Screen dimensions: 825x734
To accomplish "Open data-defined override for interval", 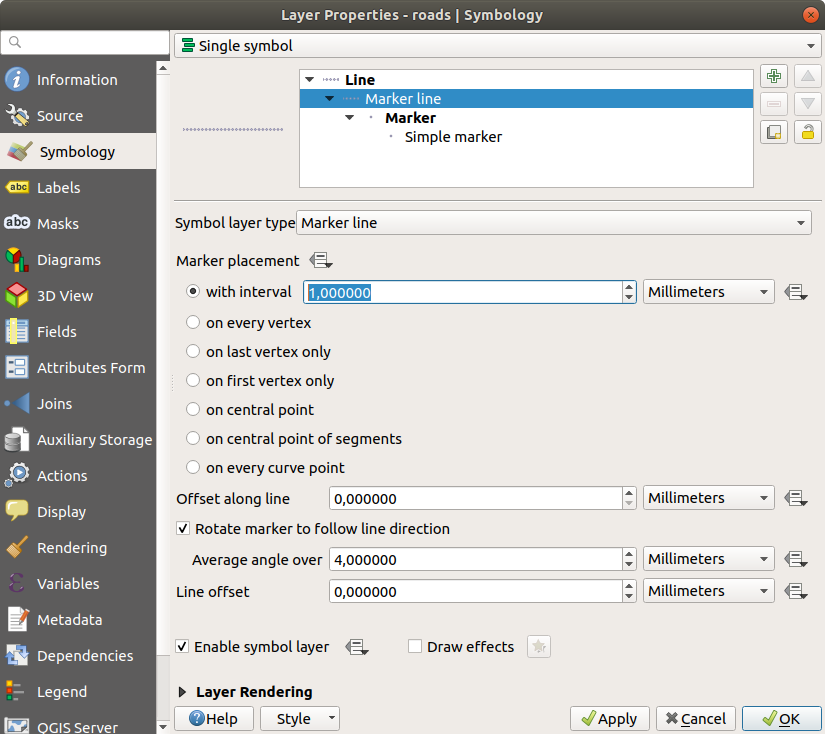I will point(796,292).
